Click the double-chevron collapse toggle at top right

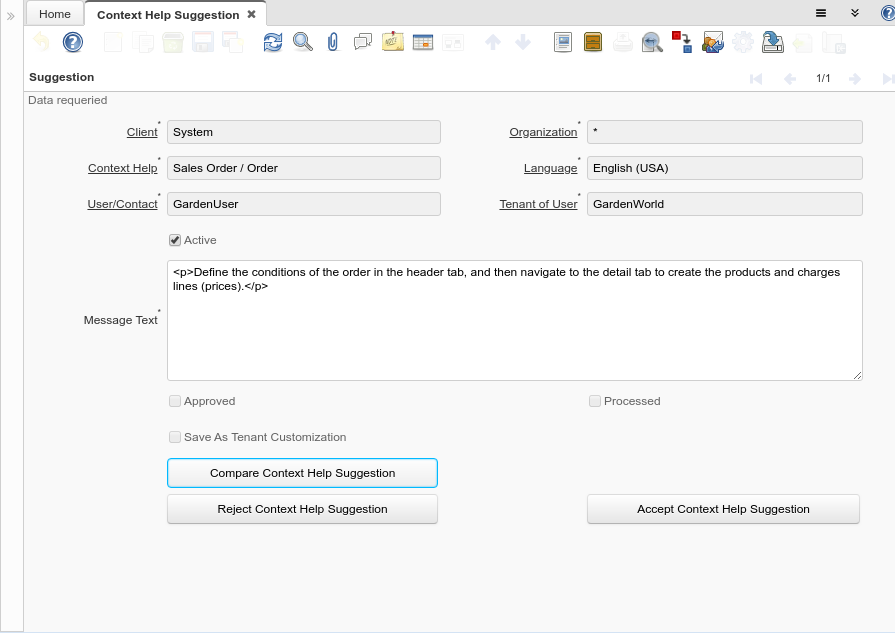coord(854,13)
